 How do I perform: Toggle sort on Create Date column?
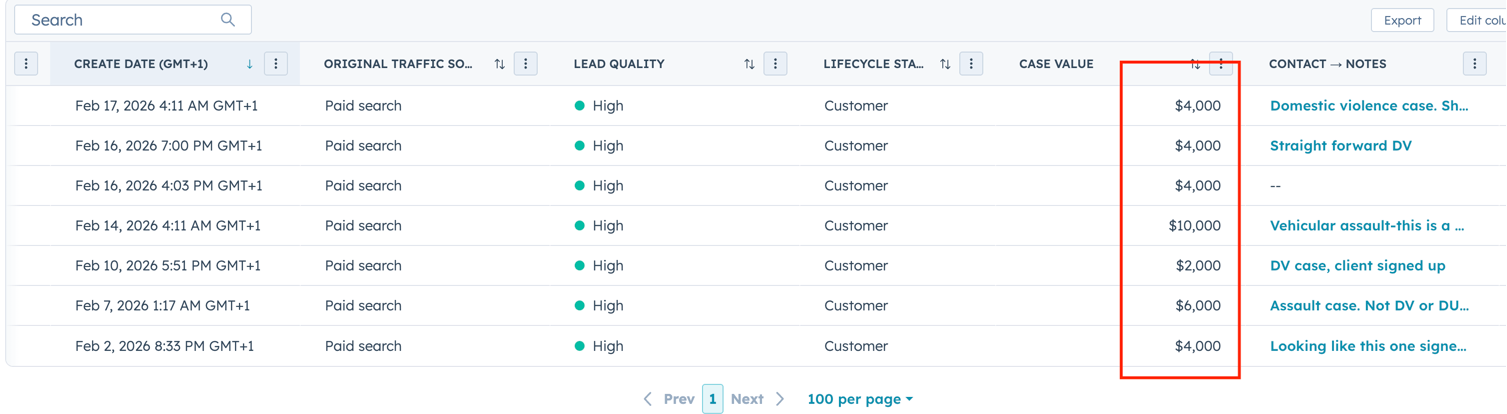coord(249,64)
